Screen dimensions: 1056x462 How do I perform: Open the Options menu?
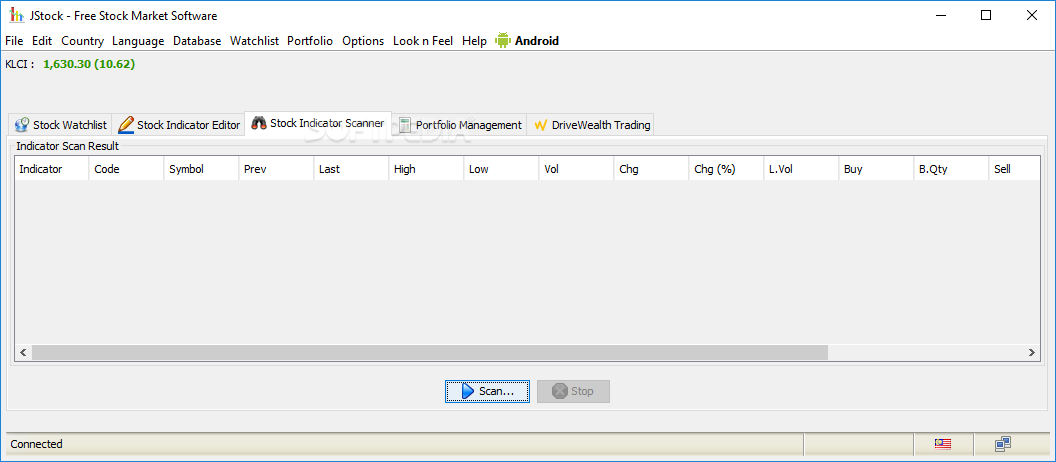[x=363, y=41]
